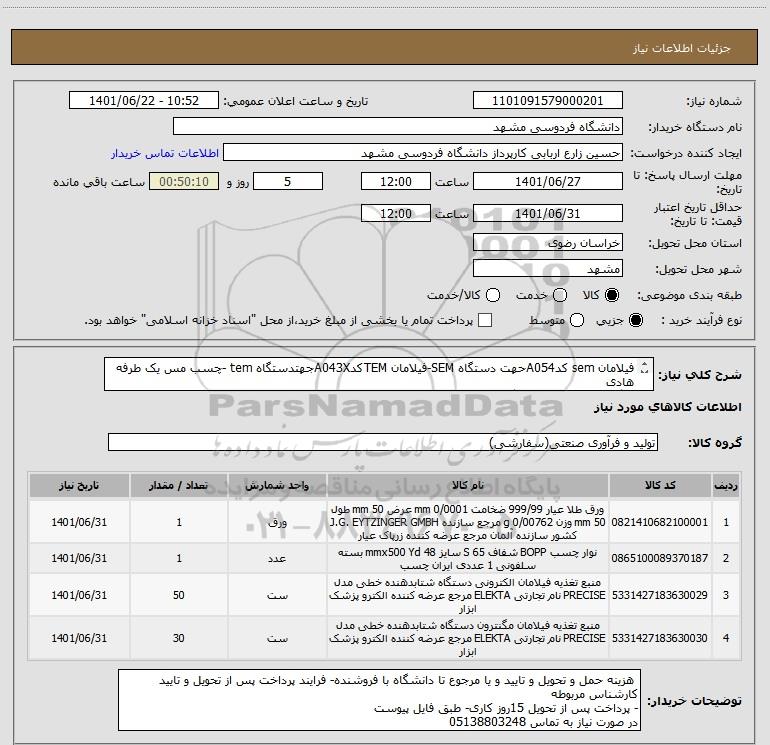Click the electron filament power supply name row 3
The width and height of the screenshot is (770, 745).
click(x=468, y=595)
